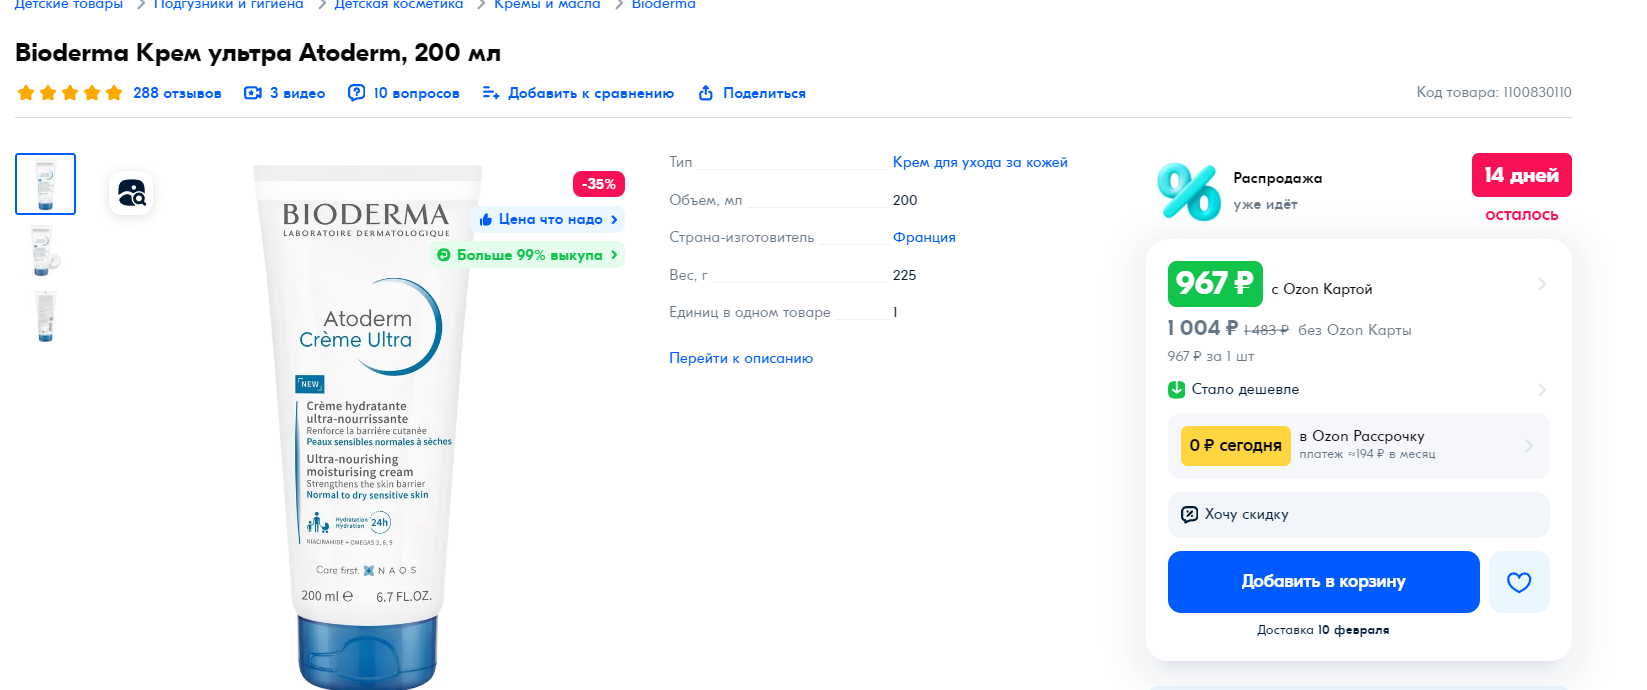Viewport: 1647px width, 690px height.
Task: Click the green 967 ₽ price badge
Action: point(1215,284)
